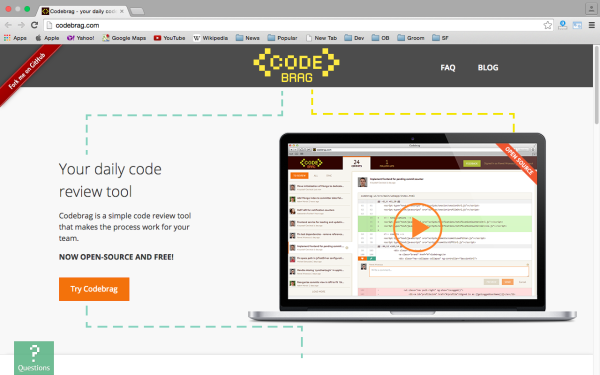600x375 pixels.
Task: Open the user profile icon in title bar
Action: 591,8
